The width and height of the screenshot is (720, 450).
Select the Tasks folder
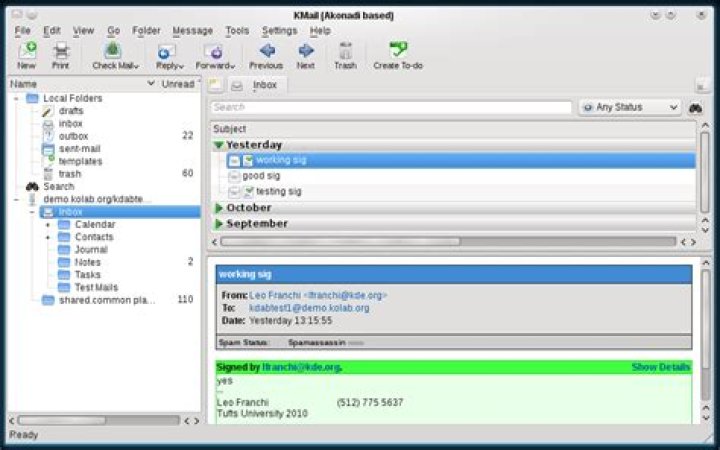pyautogui.click(x=87, y=275)
